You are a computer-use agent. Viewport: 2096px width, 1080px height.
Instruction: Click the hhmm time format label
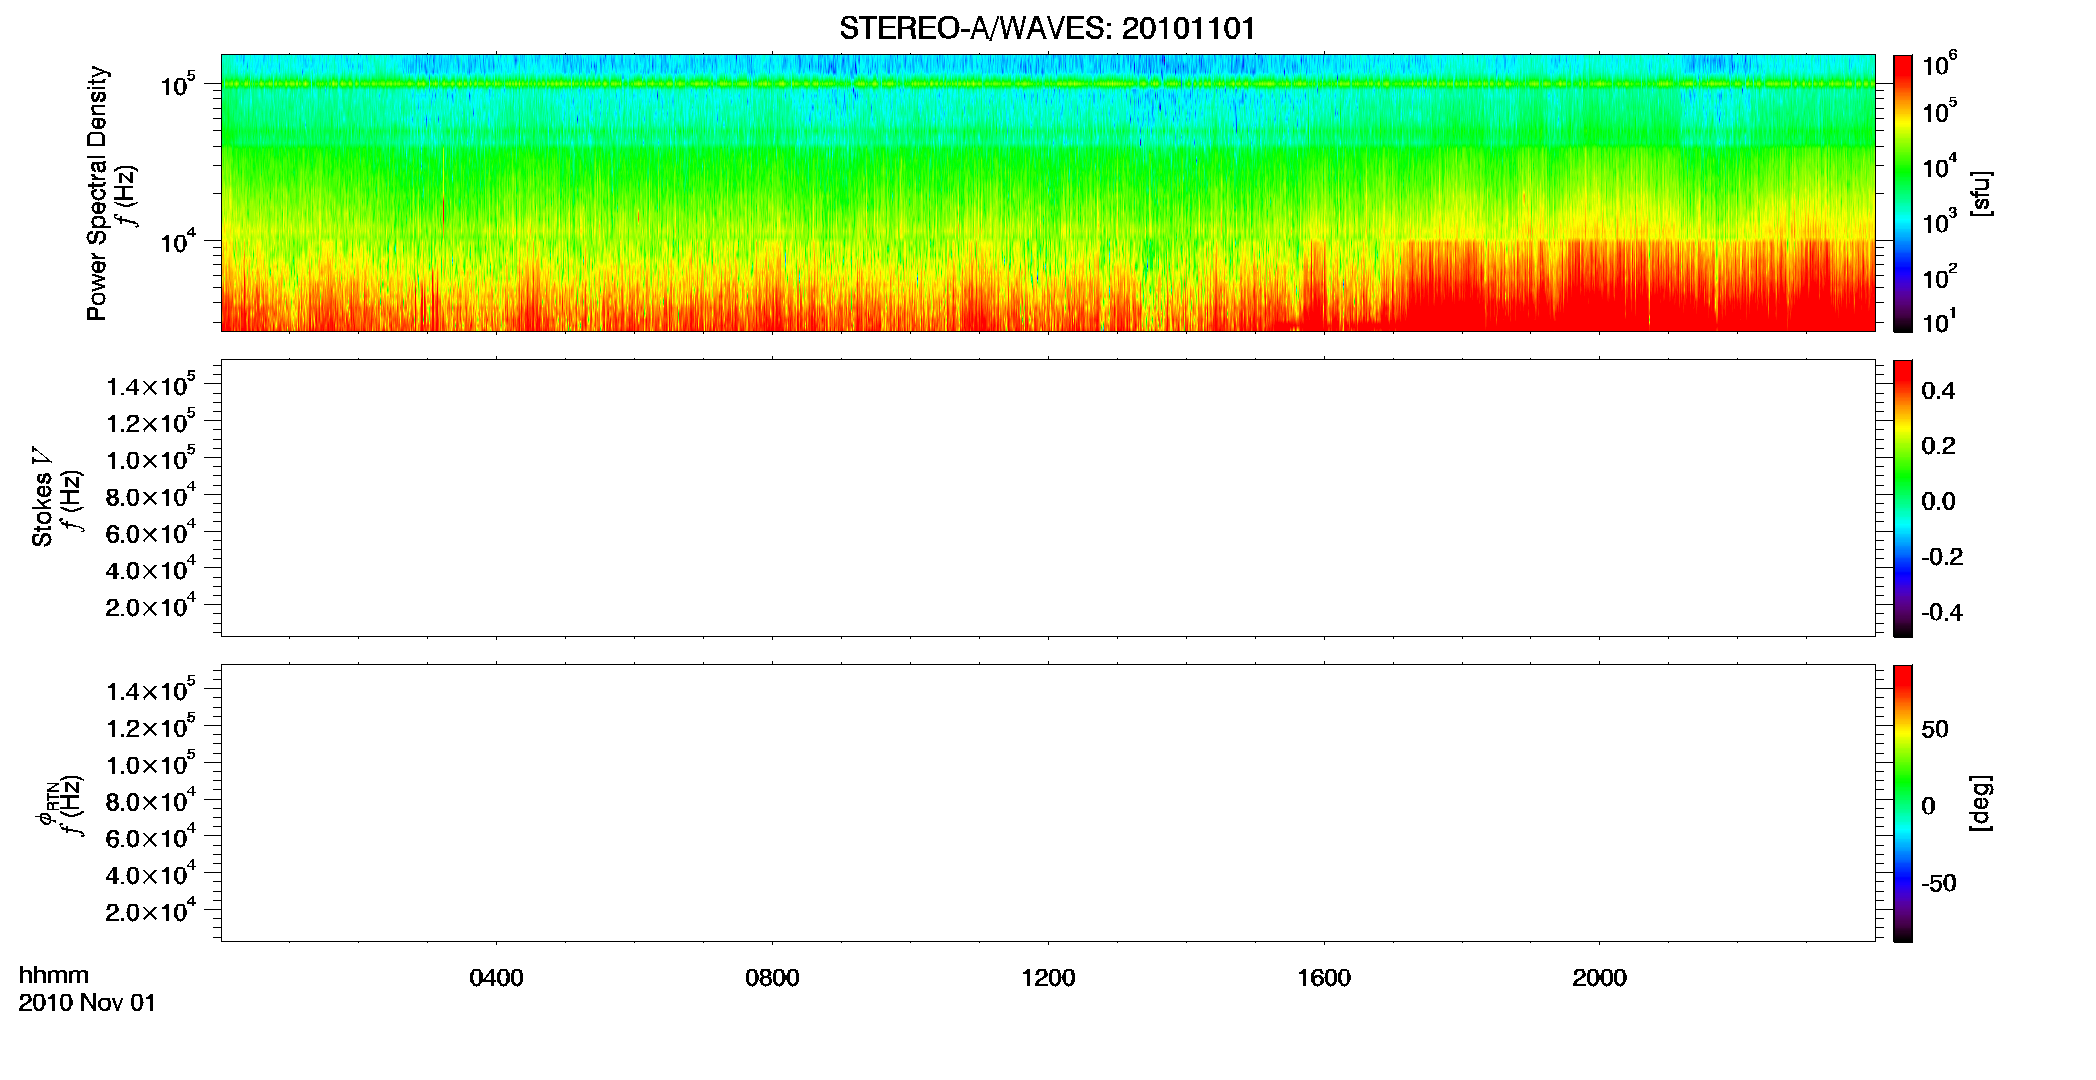(x=54, y=976)
